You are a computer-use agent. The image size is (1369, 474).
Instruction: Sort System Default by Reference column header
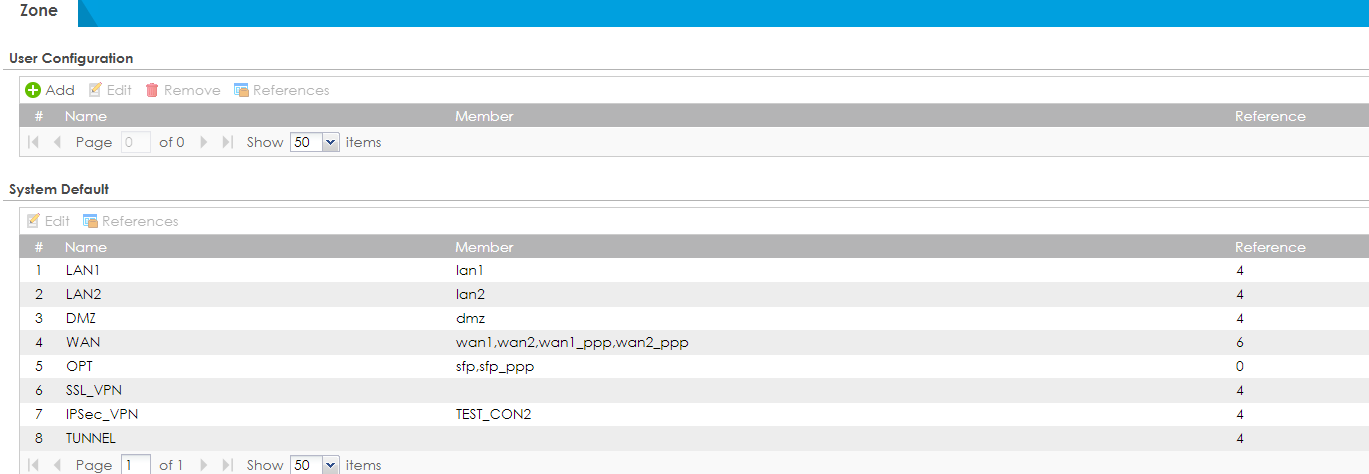click(1270, 247)
